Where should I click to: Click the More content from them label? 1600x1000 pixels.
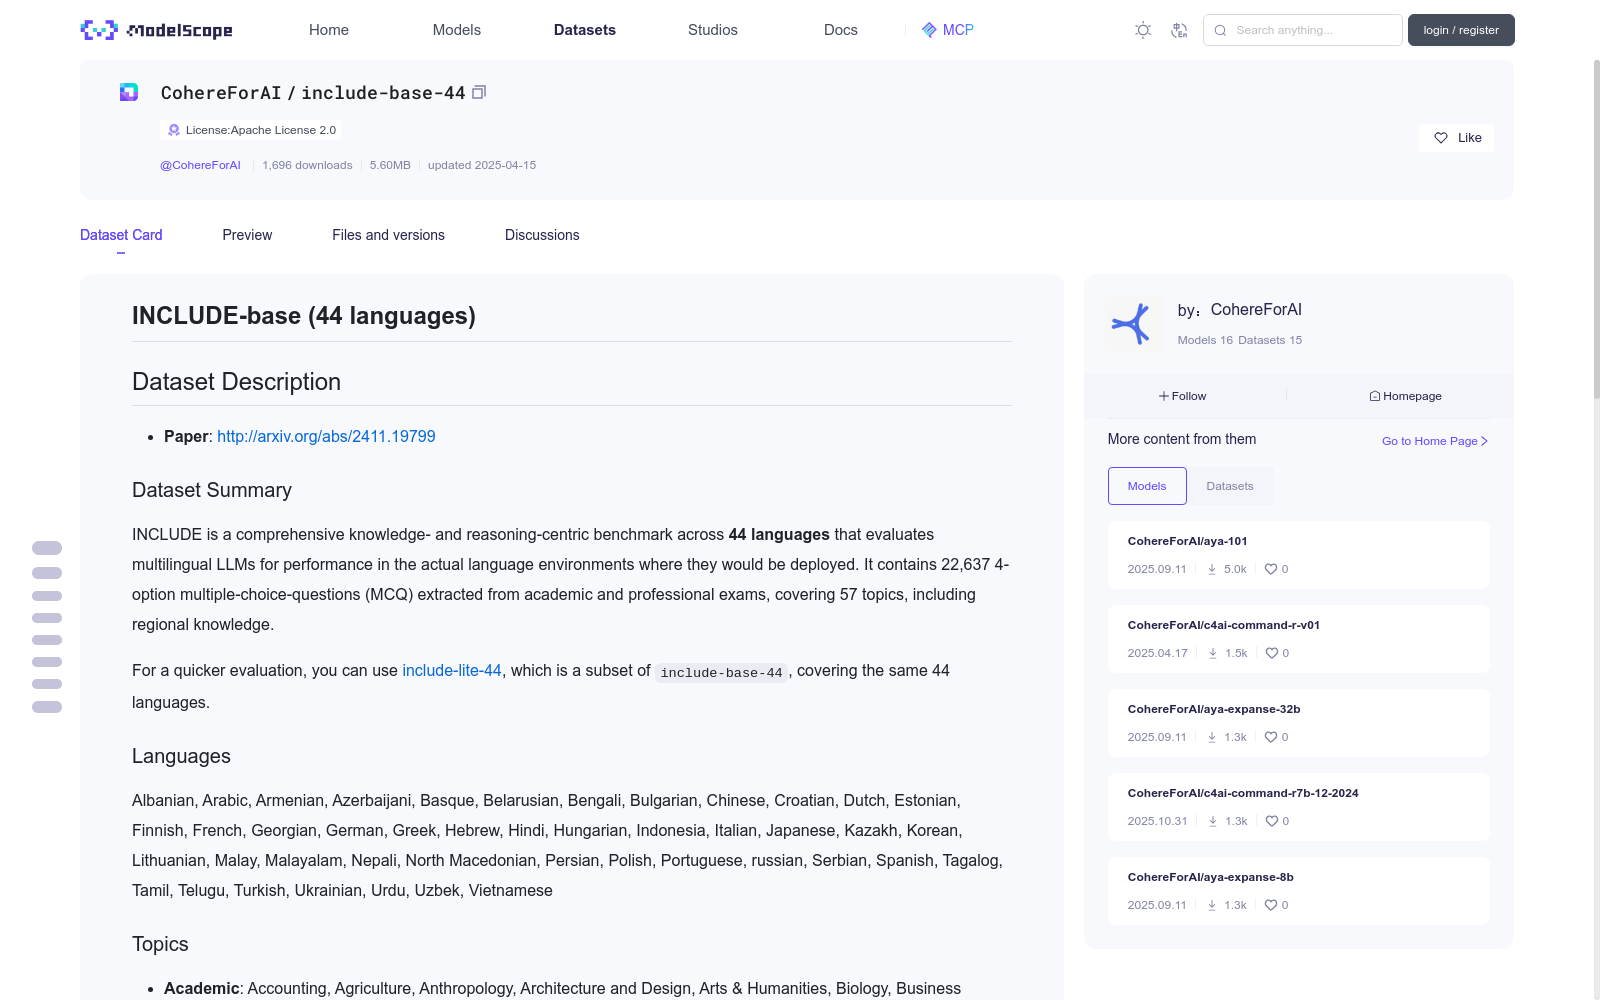click(1182, 439)
